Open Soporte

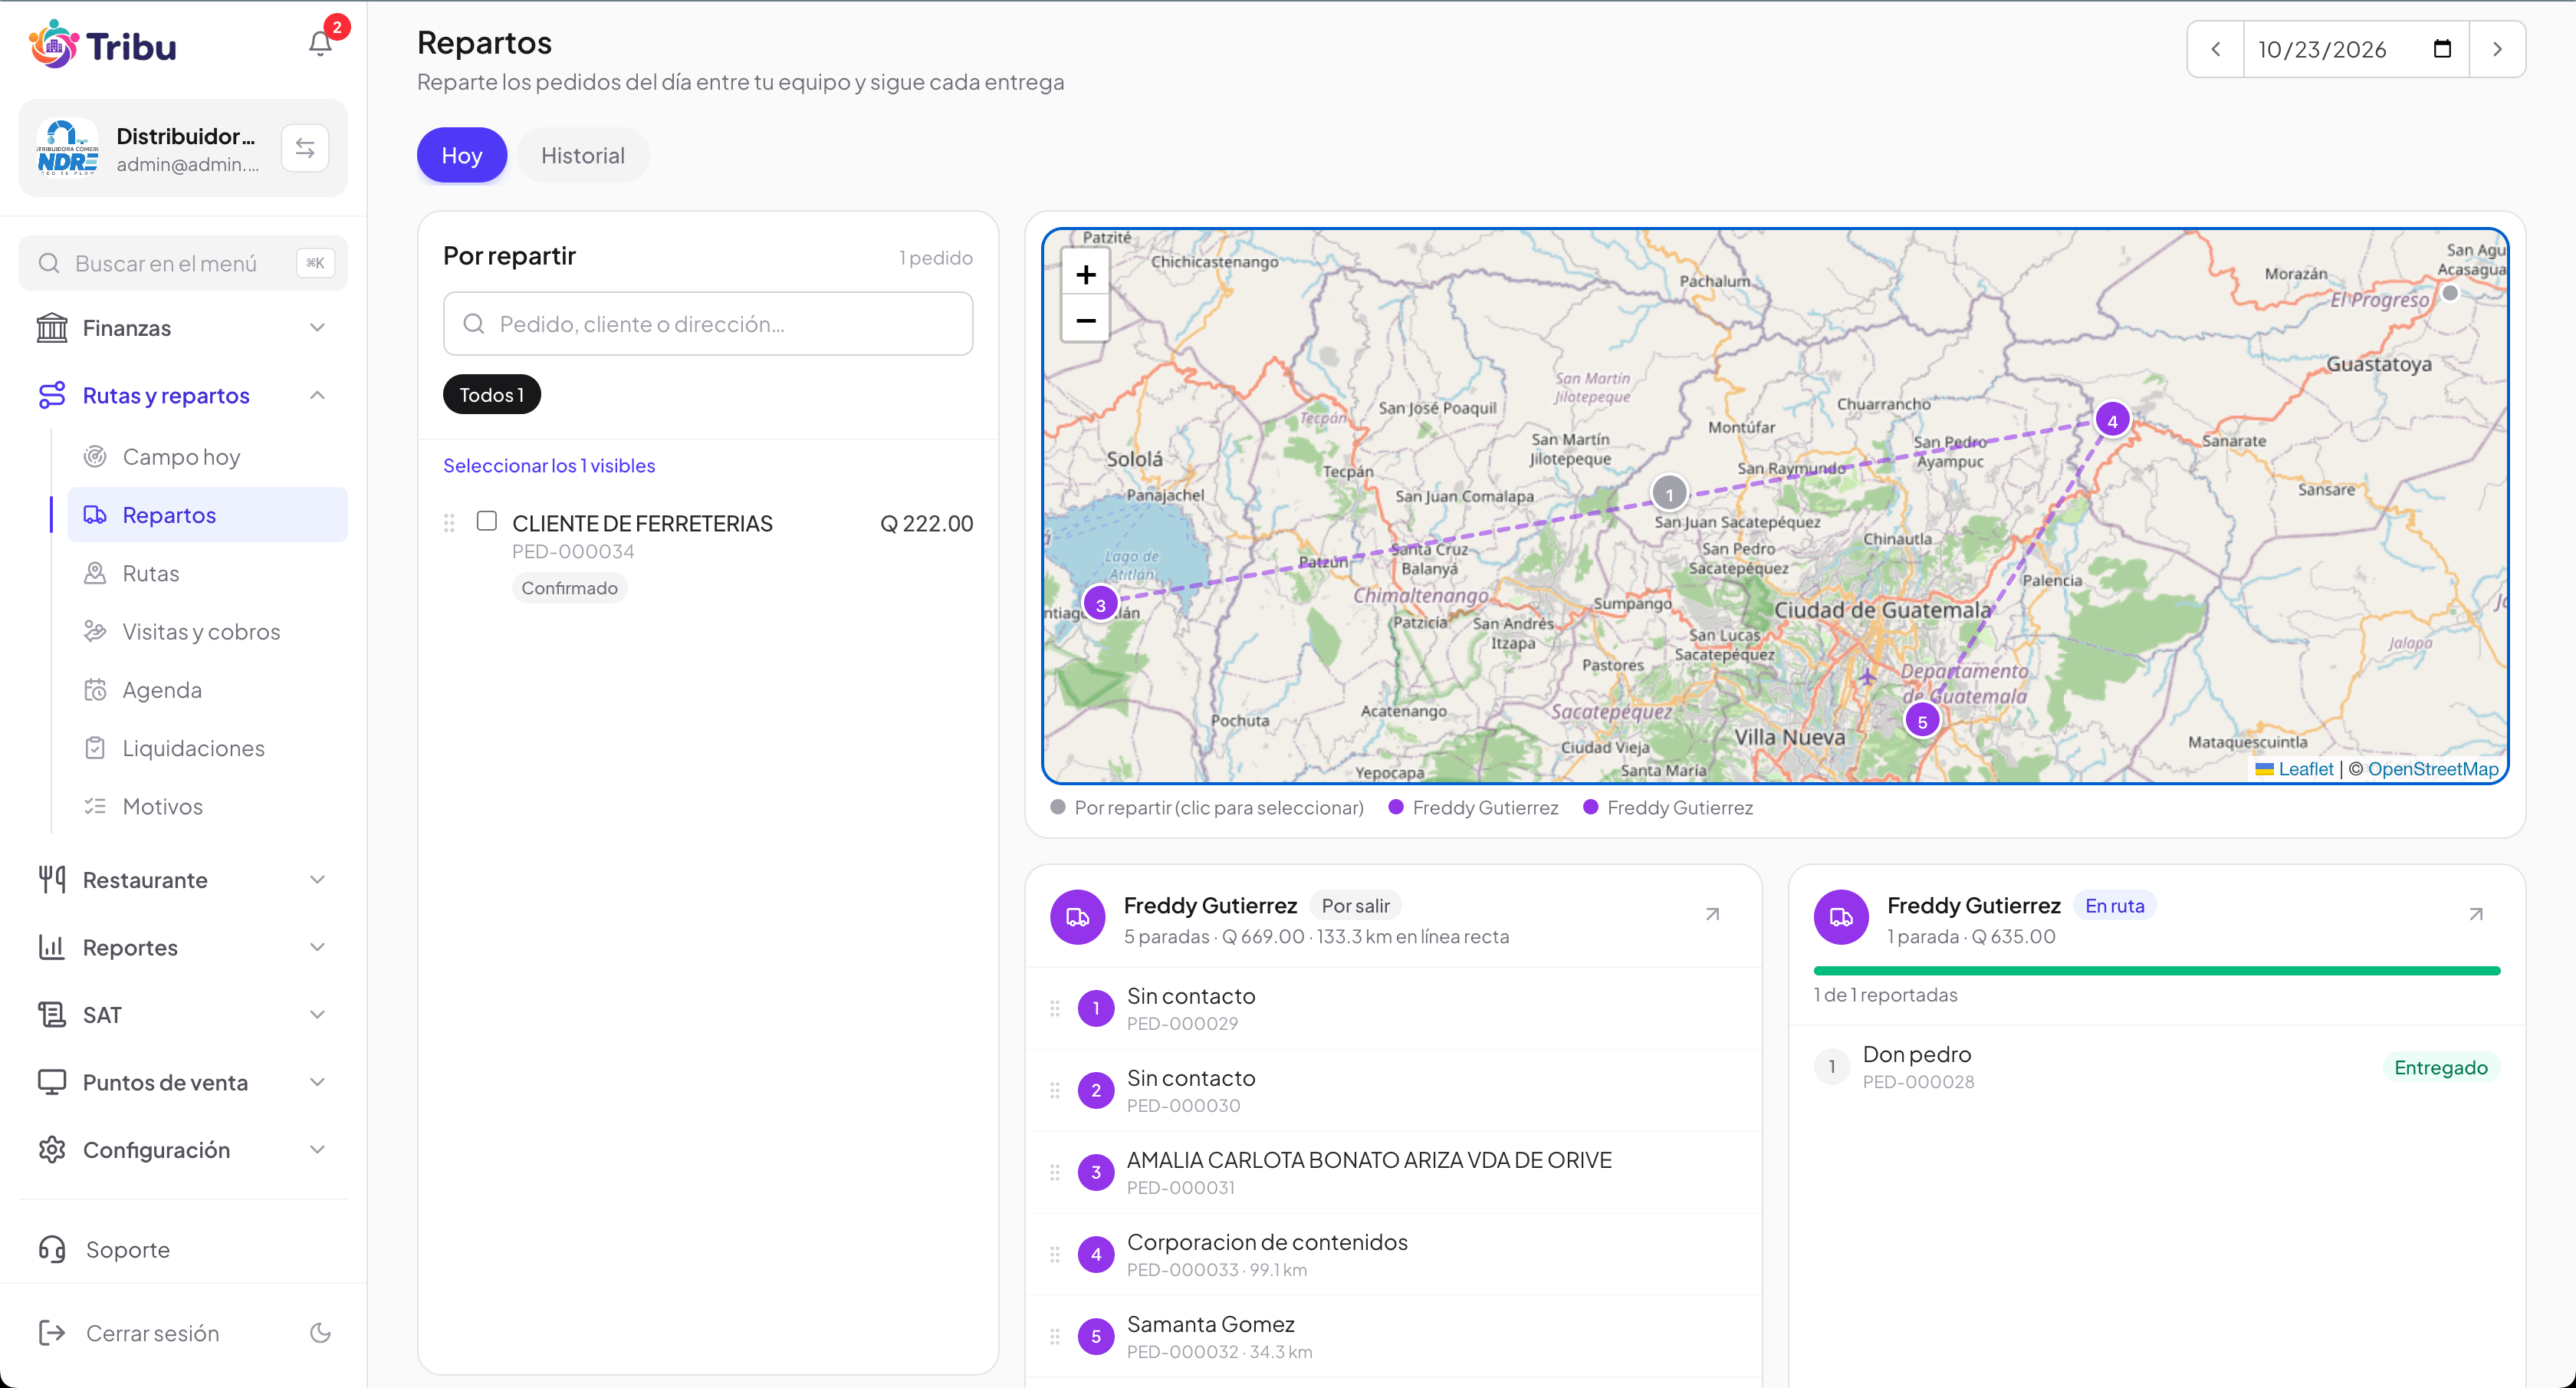pyautogui.click(x=183, y=1250)
